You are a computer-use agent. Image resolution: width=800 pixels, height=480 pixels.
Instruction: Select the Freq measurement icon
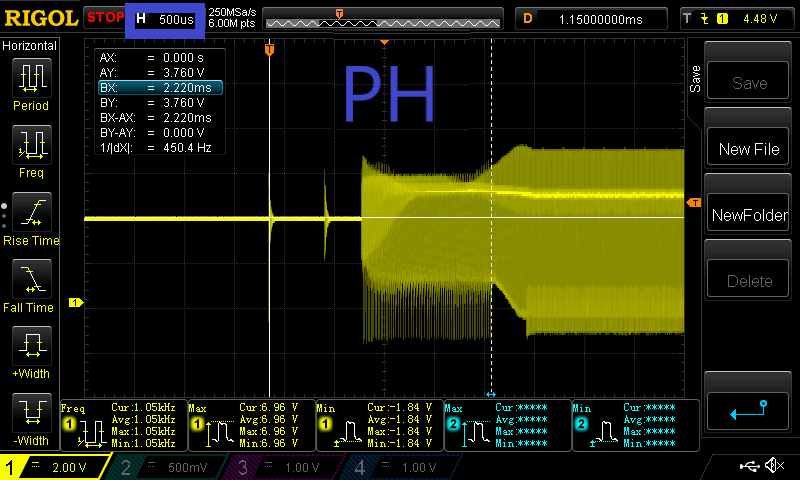click(32, 144)
